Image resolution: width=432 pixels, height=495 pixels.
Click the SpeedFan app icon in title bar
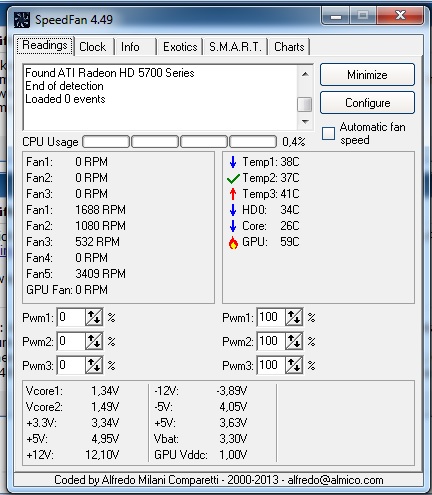coord(22,20)
